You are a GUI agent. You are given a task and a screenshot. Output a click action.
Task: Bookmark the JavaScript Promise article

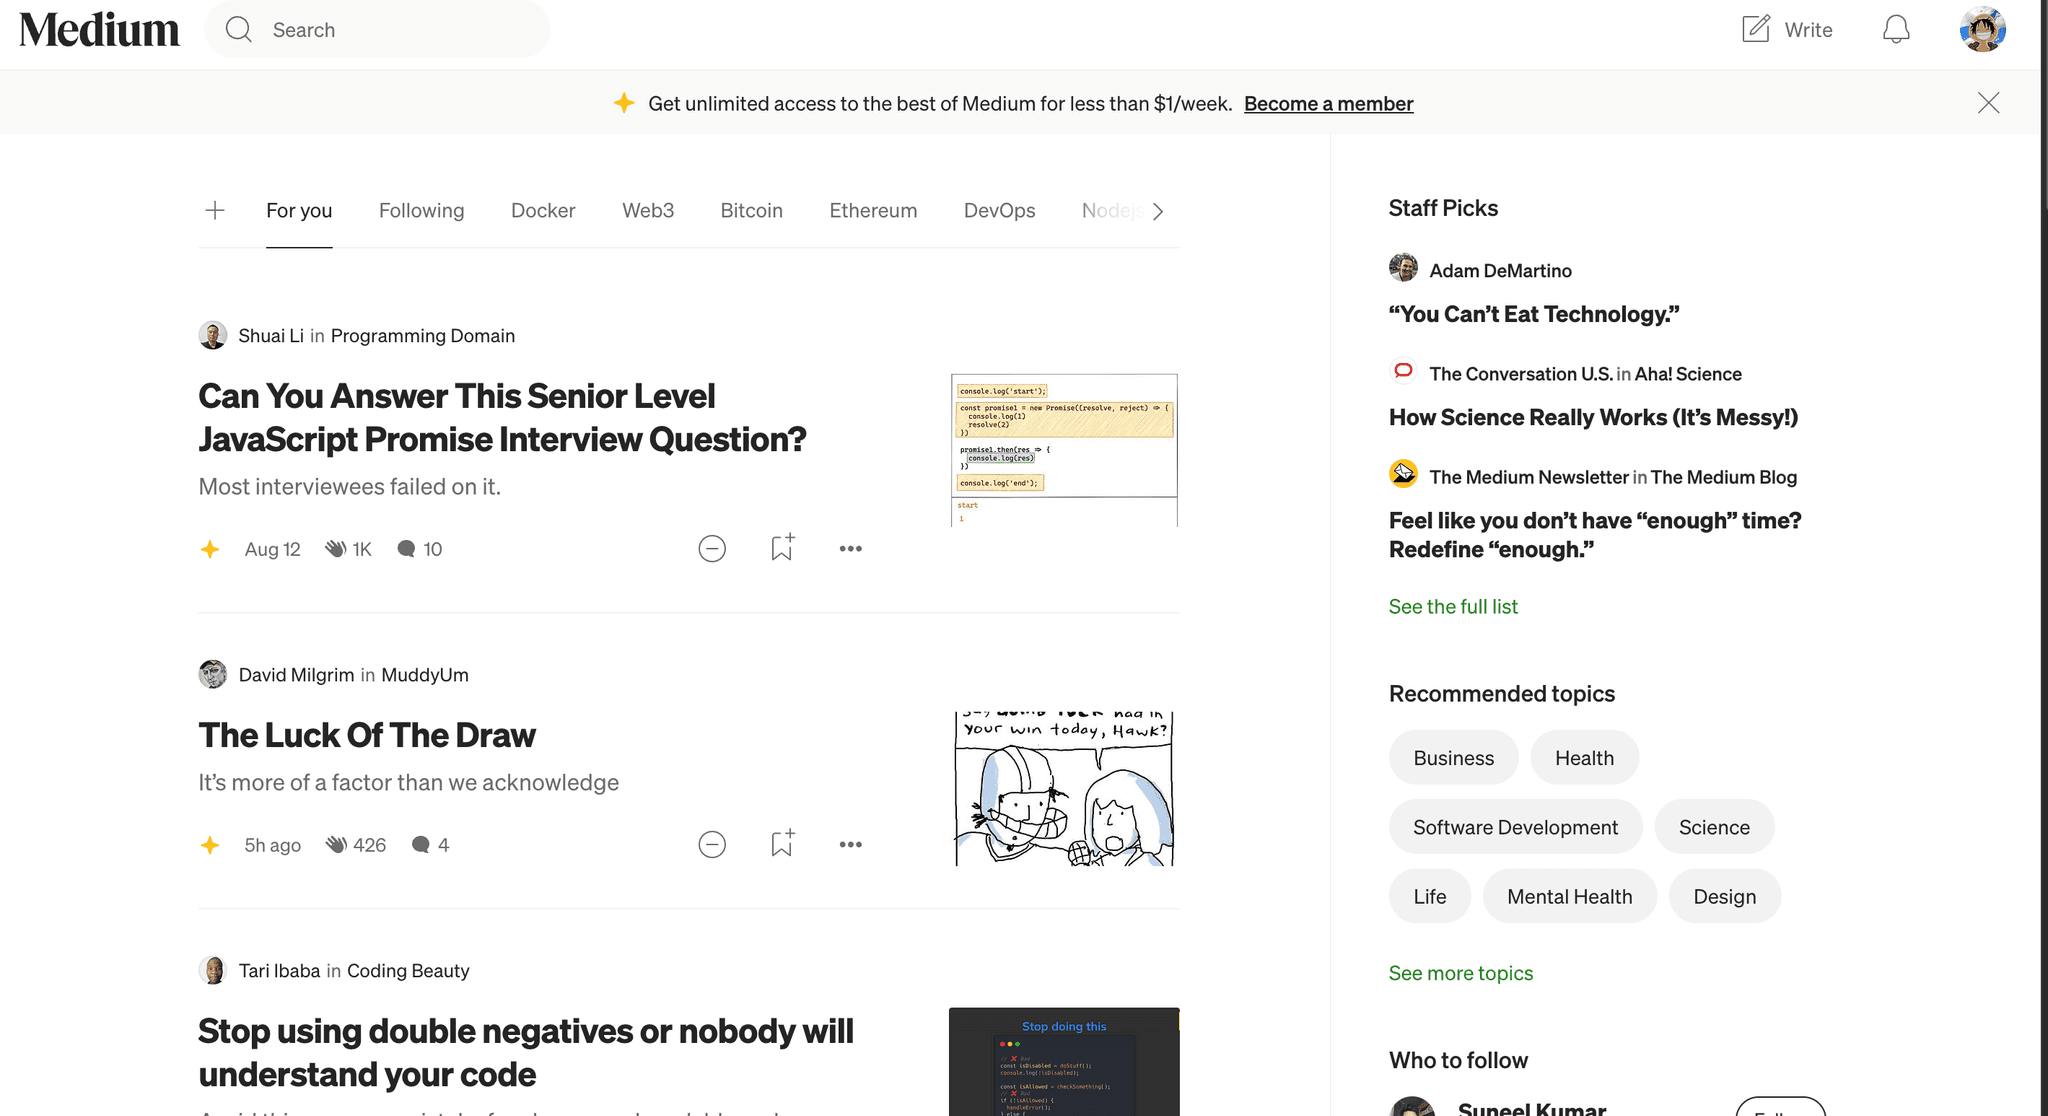pyautogui.click(x=782, y=547)
